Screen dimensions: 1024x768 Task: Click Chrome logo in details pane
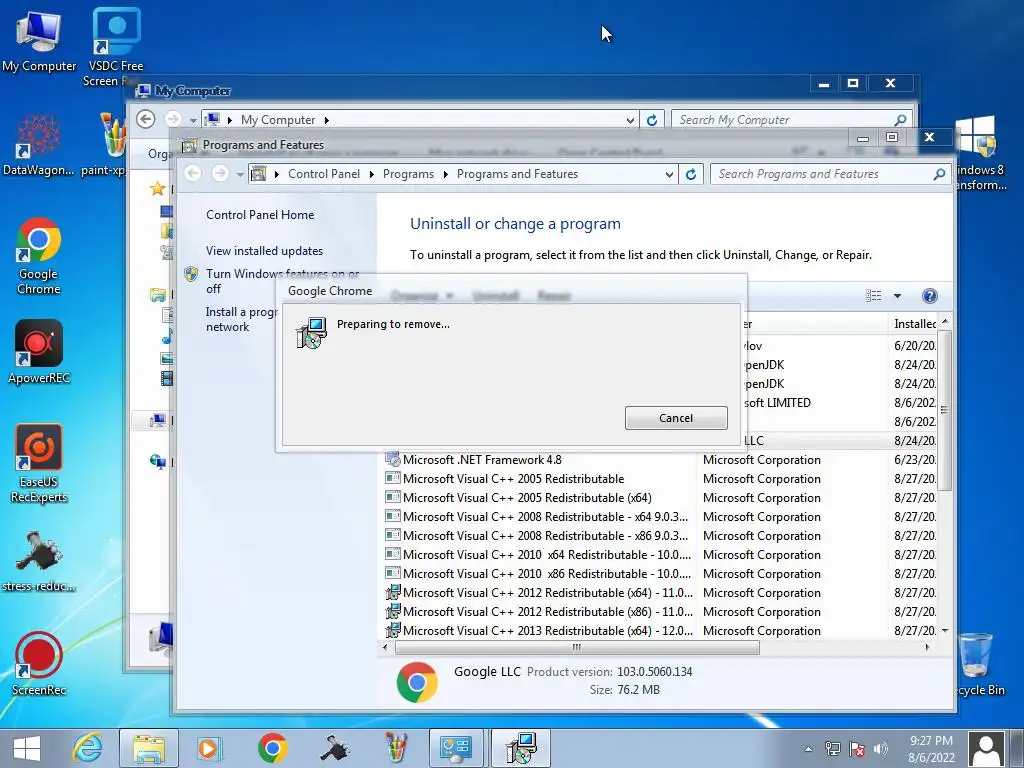pos(417,682)
